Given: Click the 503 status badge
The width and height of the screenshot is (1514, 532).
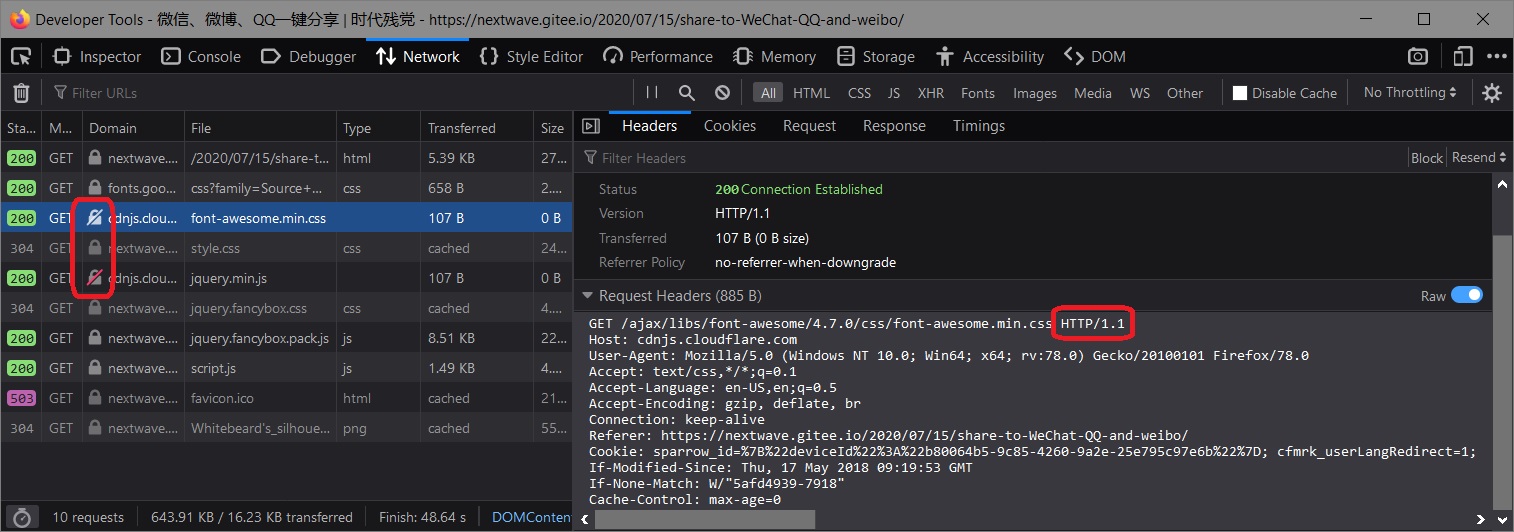Looking at the screenshot, I should click(x=21, y=398).
